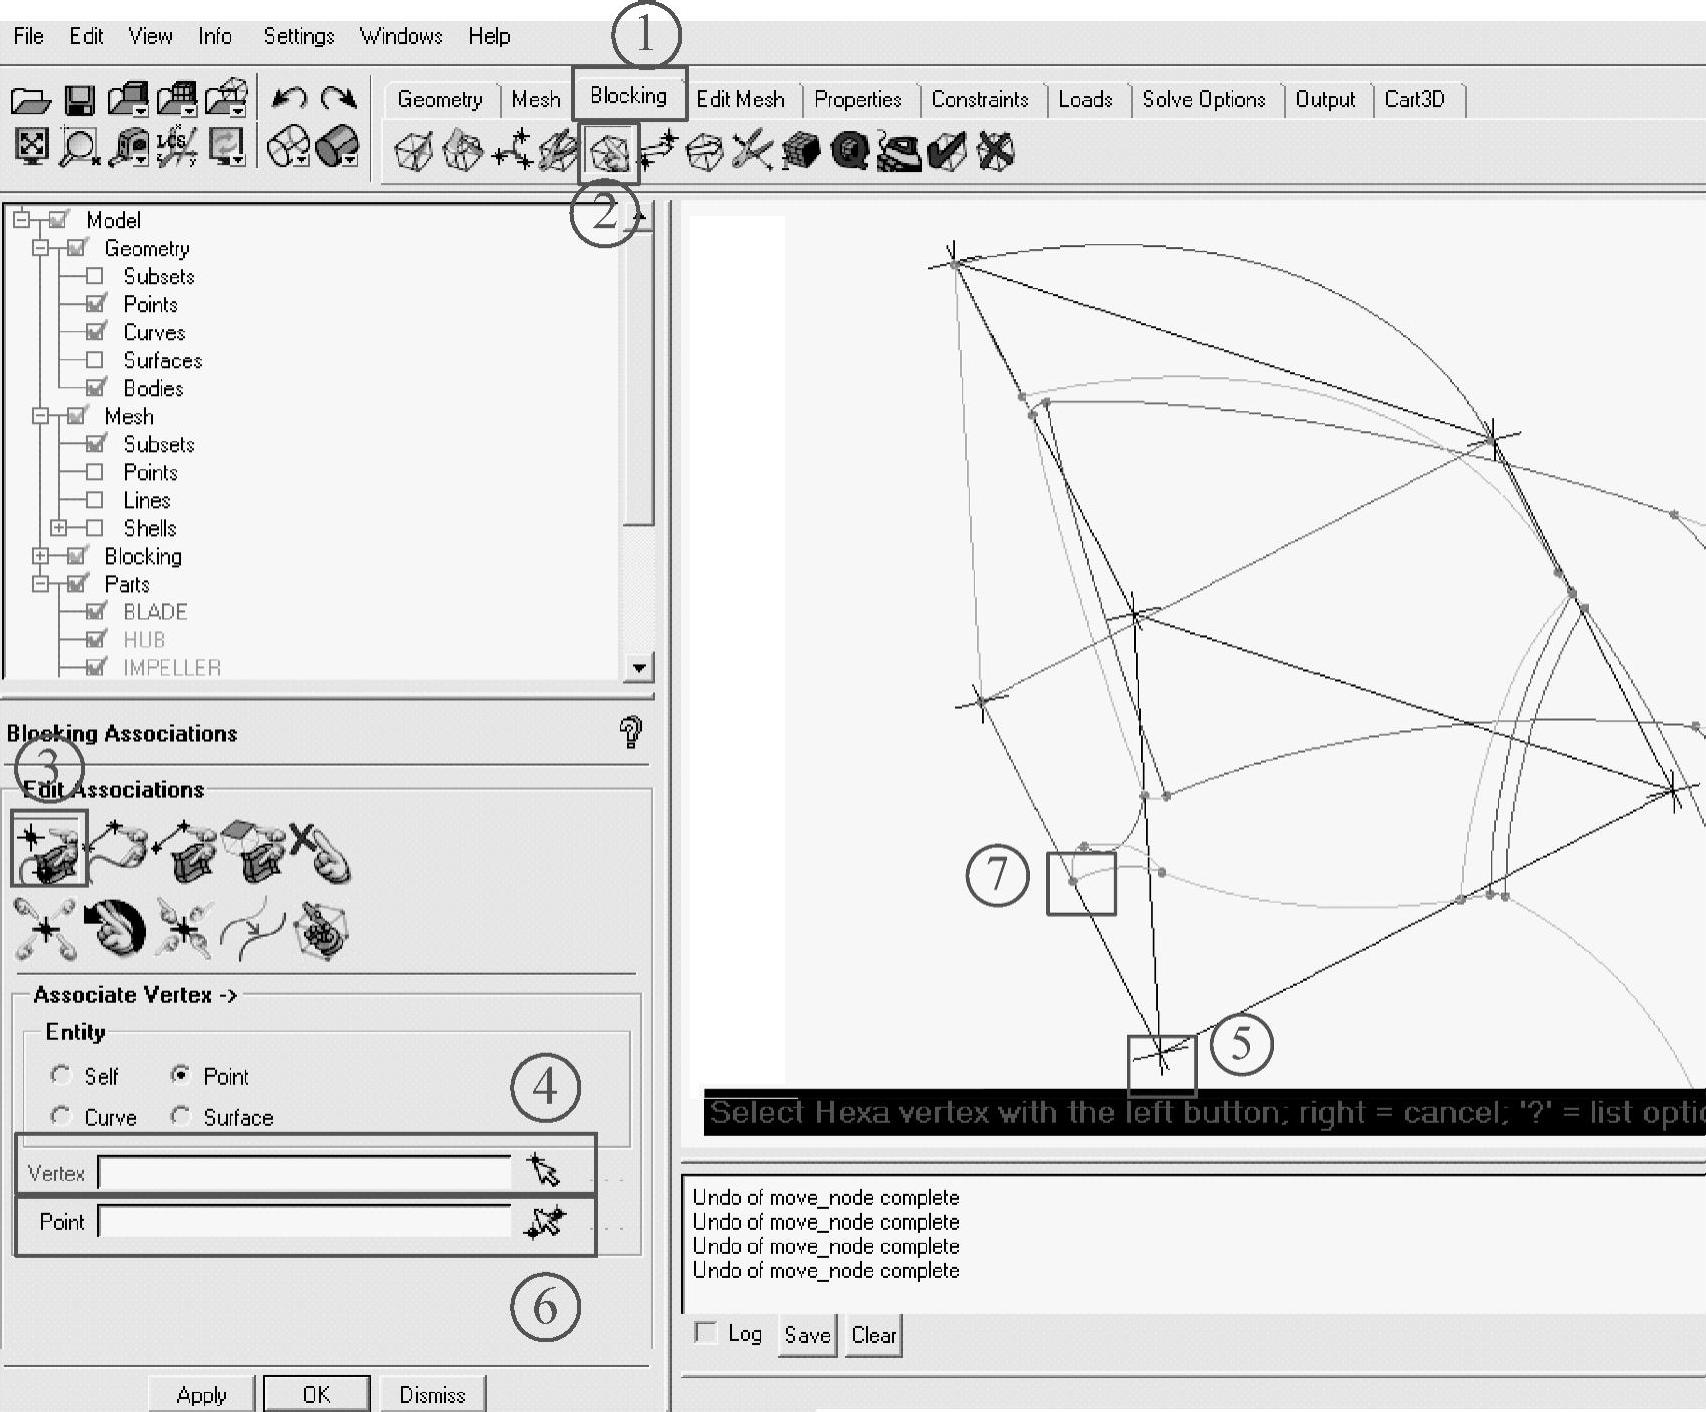Click the Redo arrow icon

pyautogui.click(x=339, y=97)
